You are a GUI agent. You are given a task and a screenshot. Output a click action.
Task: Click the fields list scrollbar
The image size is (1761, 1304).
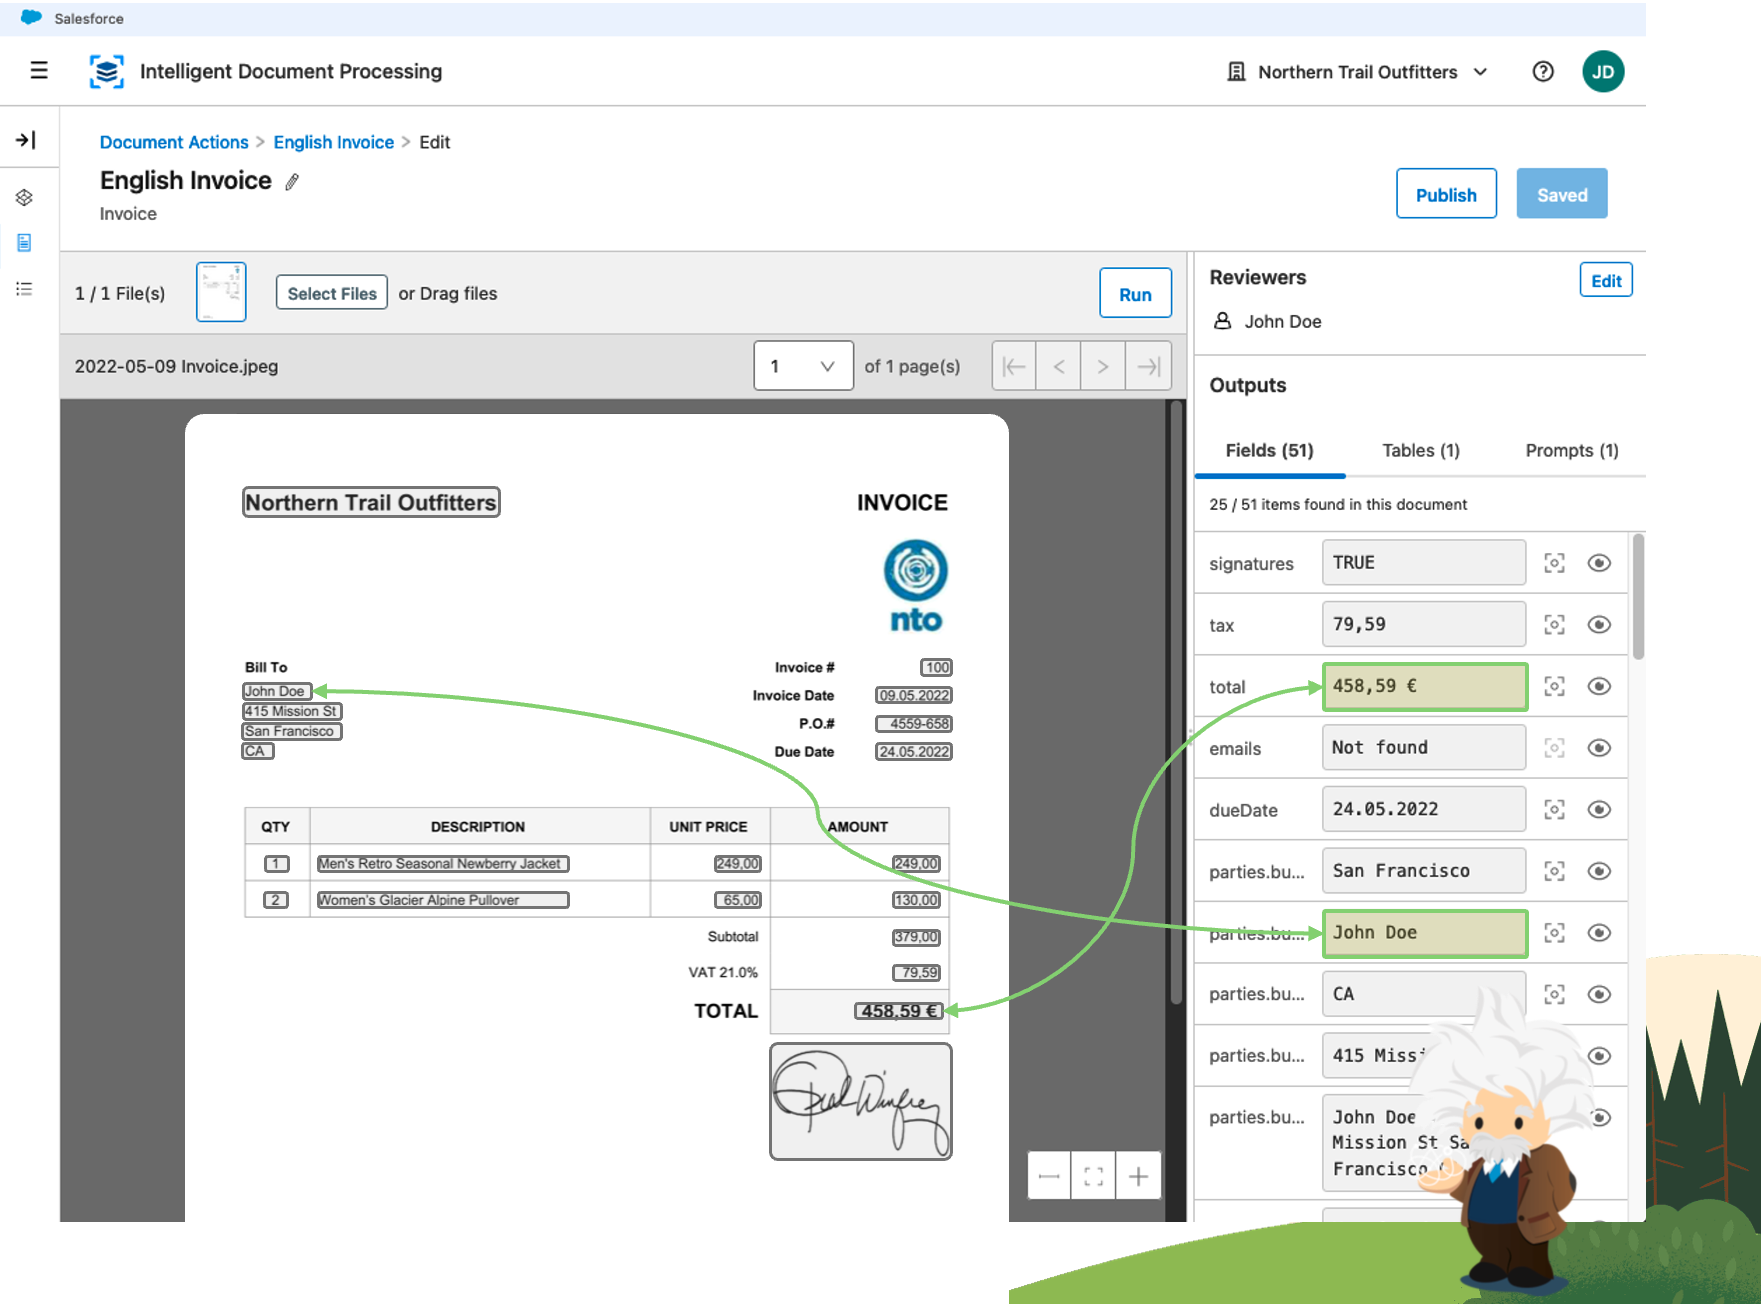(1637, 598)
